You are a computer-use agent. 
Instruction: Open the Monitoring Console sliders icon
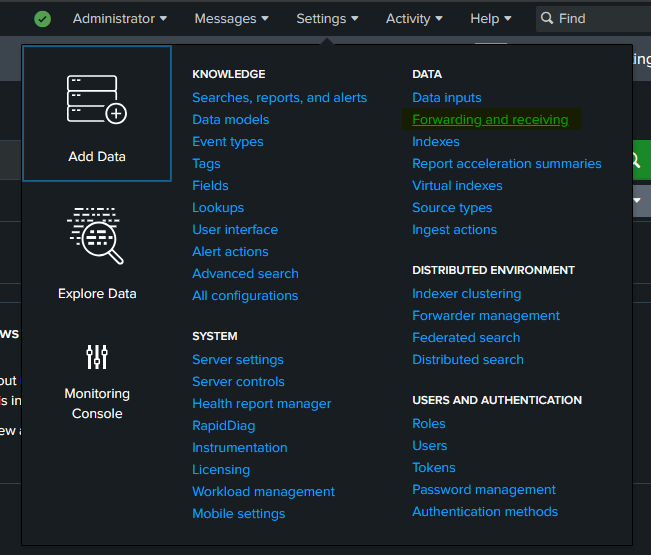pyautogui.click(x=97, y=357)
